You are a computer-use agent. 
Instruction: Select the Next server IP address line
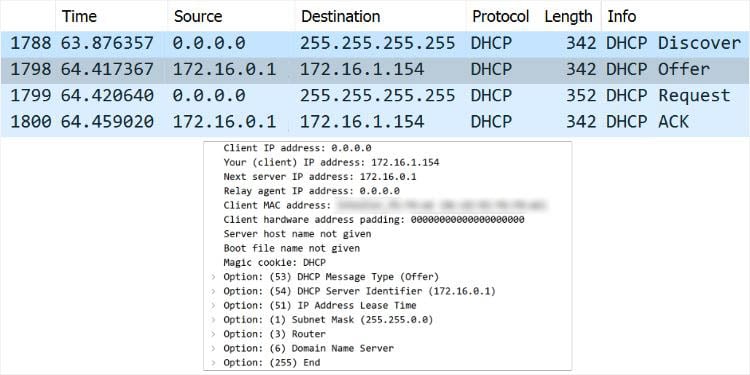320,177
